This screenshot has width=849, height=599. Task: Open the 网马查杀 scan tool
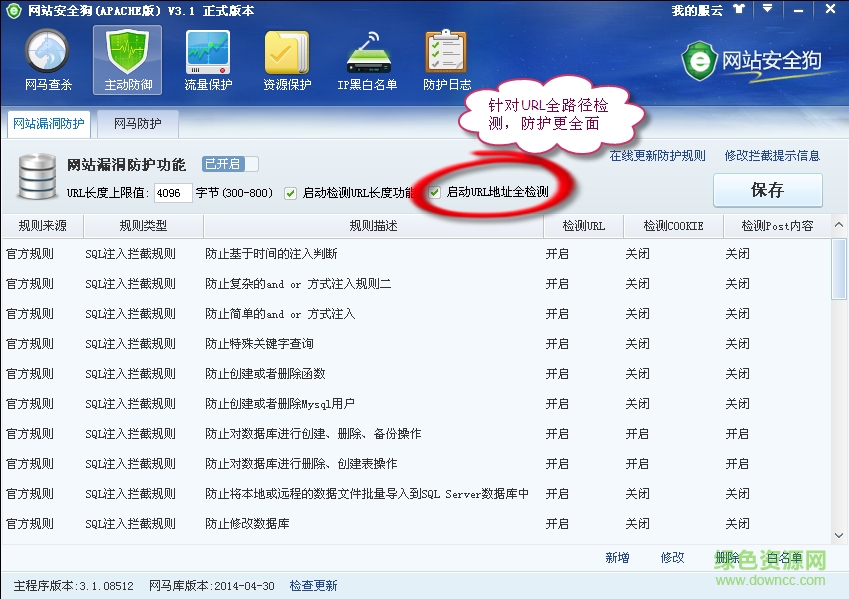46,60
